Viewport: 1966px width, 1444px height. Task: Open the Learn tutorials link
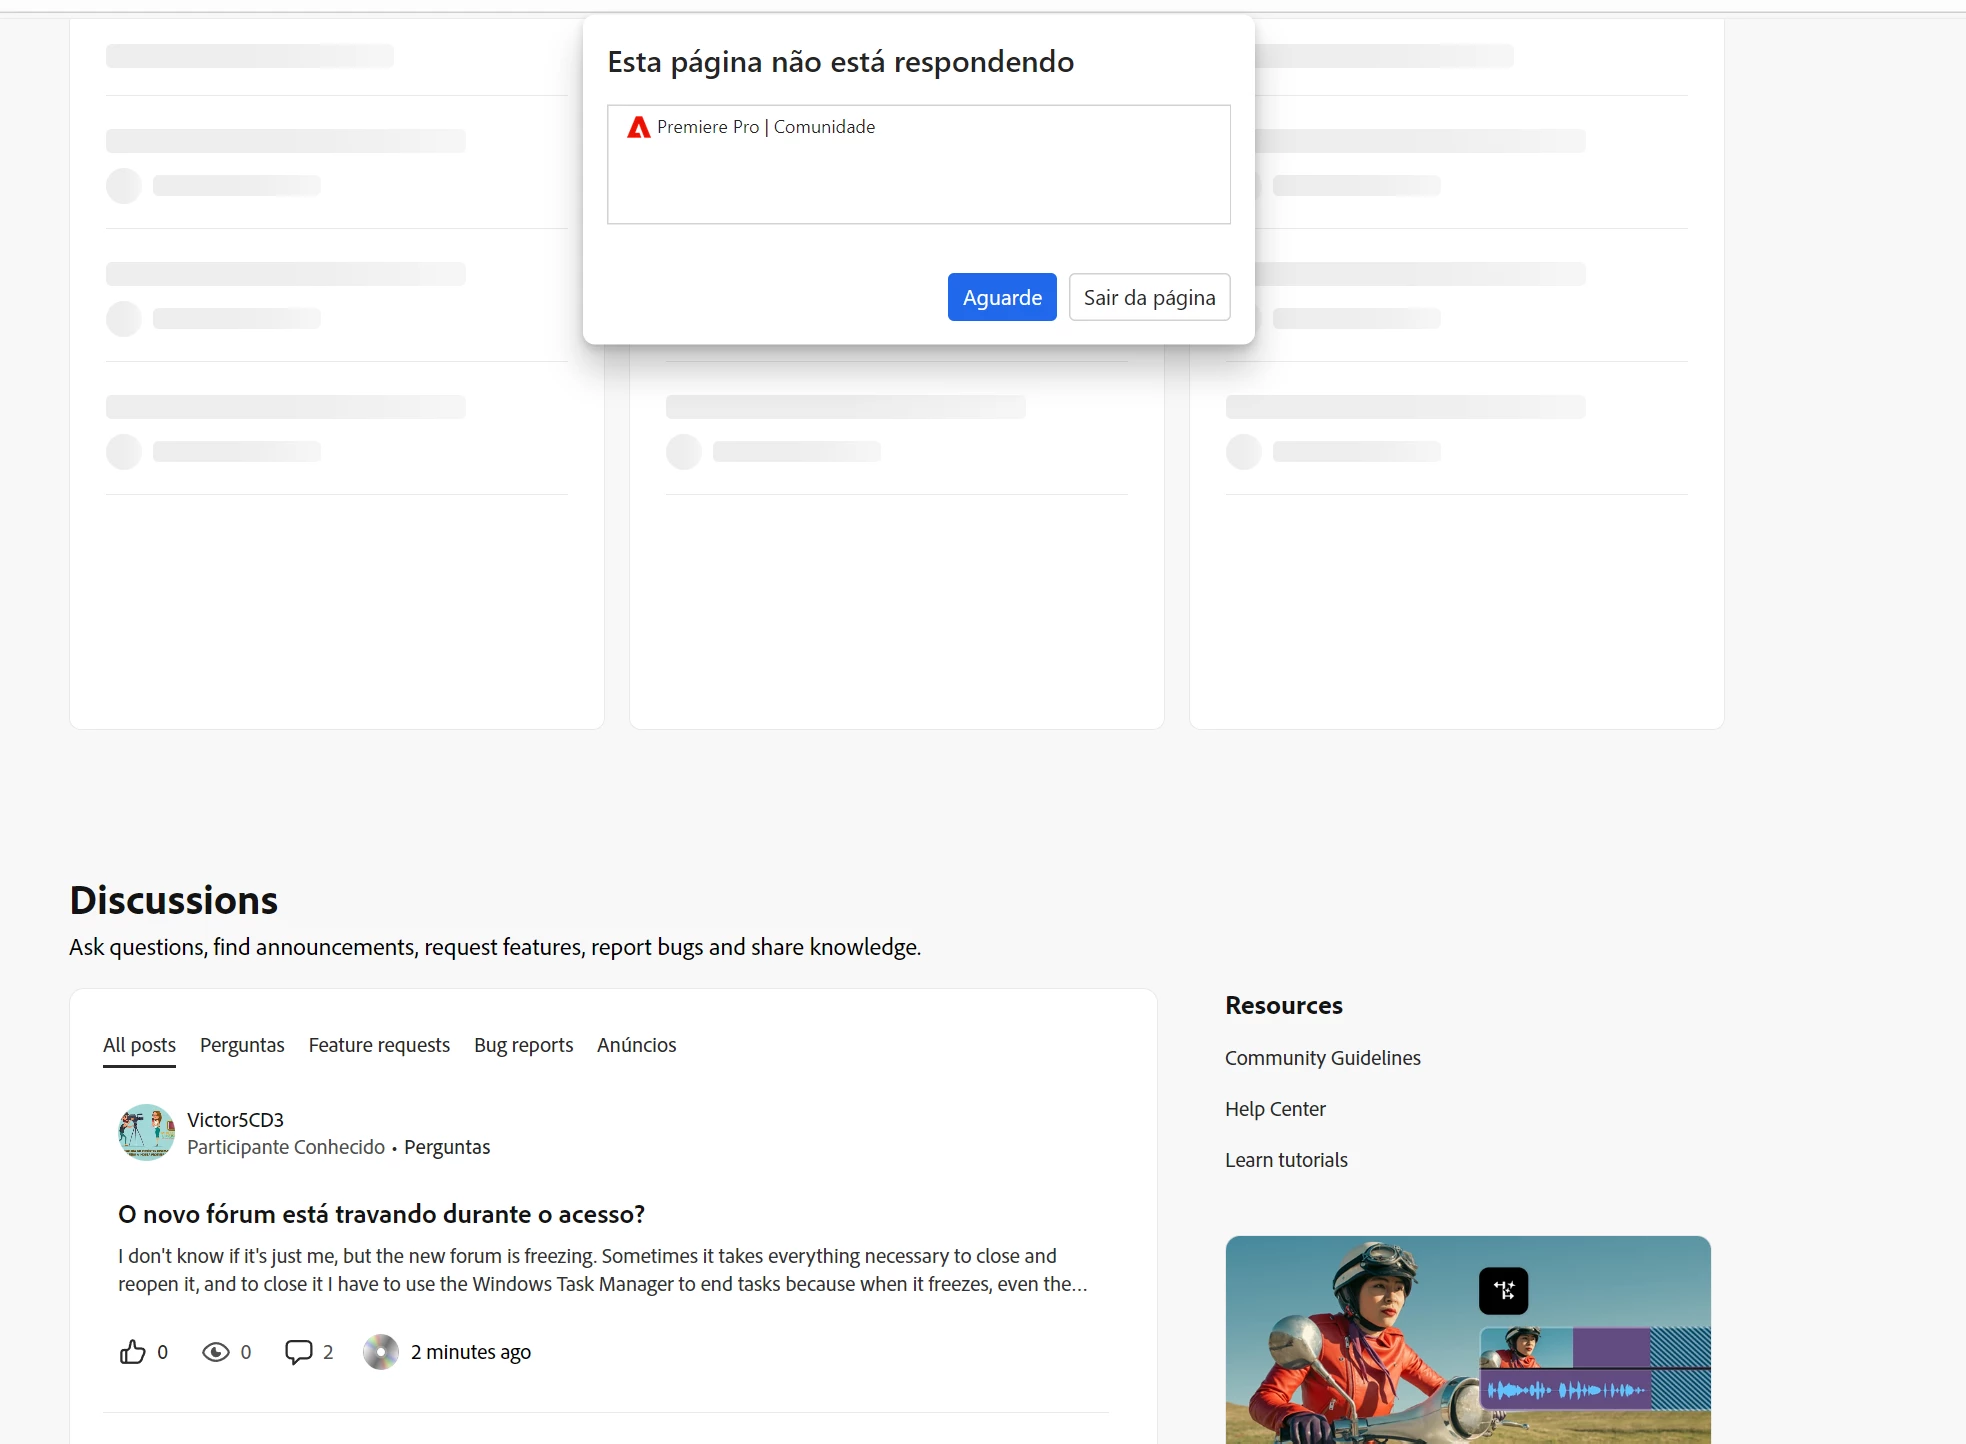(x=1286, y=1160)
